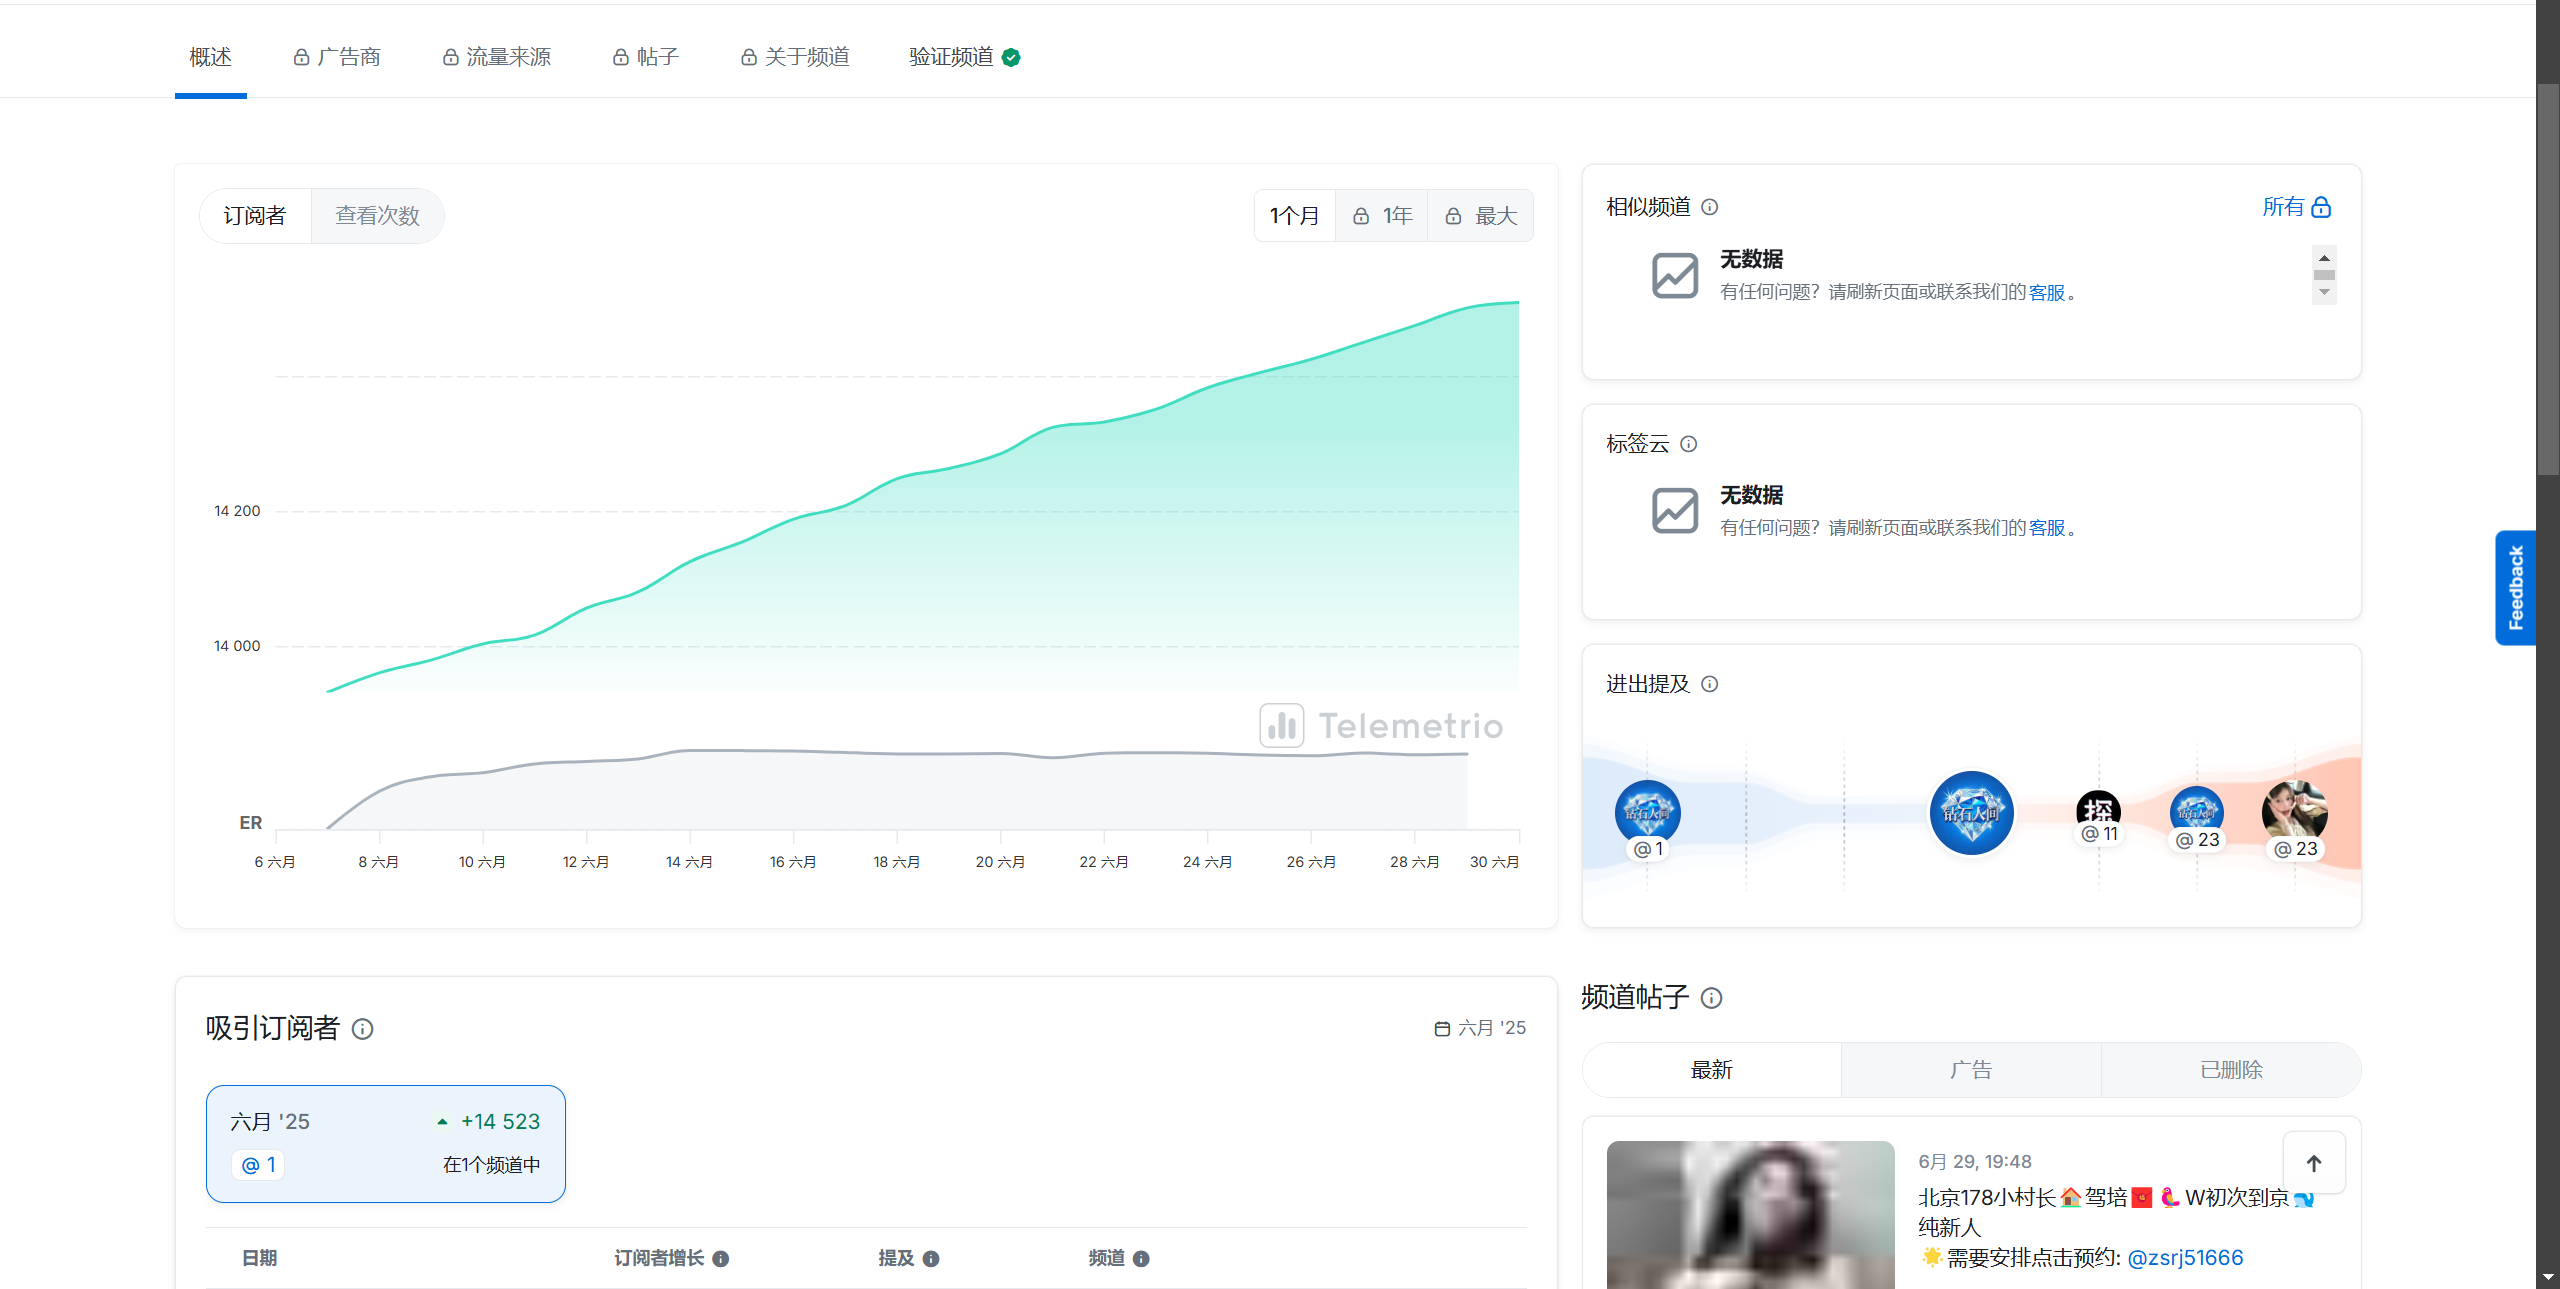The height and width of the screenshot is (1289, 2560).
Task: Open the 六月 '25 date picker
Action: pos(1480,1028)
